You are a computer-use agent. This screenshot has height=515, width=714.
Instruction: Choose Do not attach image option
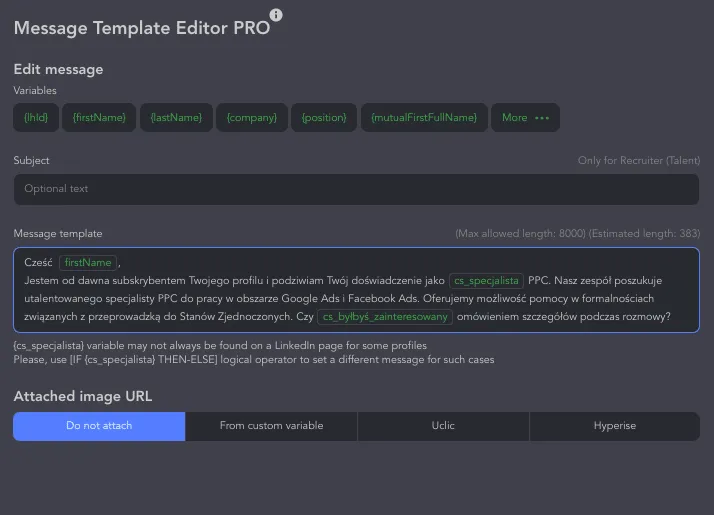click(x=99, y=426)
